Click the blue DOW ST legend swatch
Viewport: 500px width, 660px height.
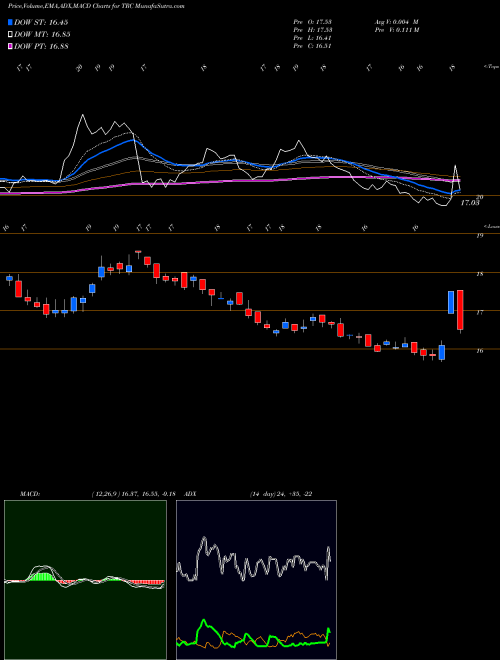click(x=10, y=22)
